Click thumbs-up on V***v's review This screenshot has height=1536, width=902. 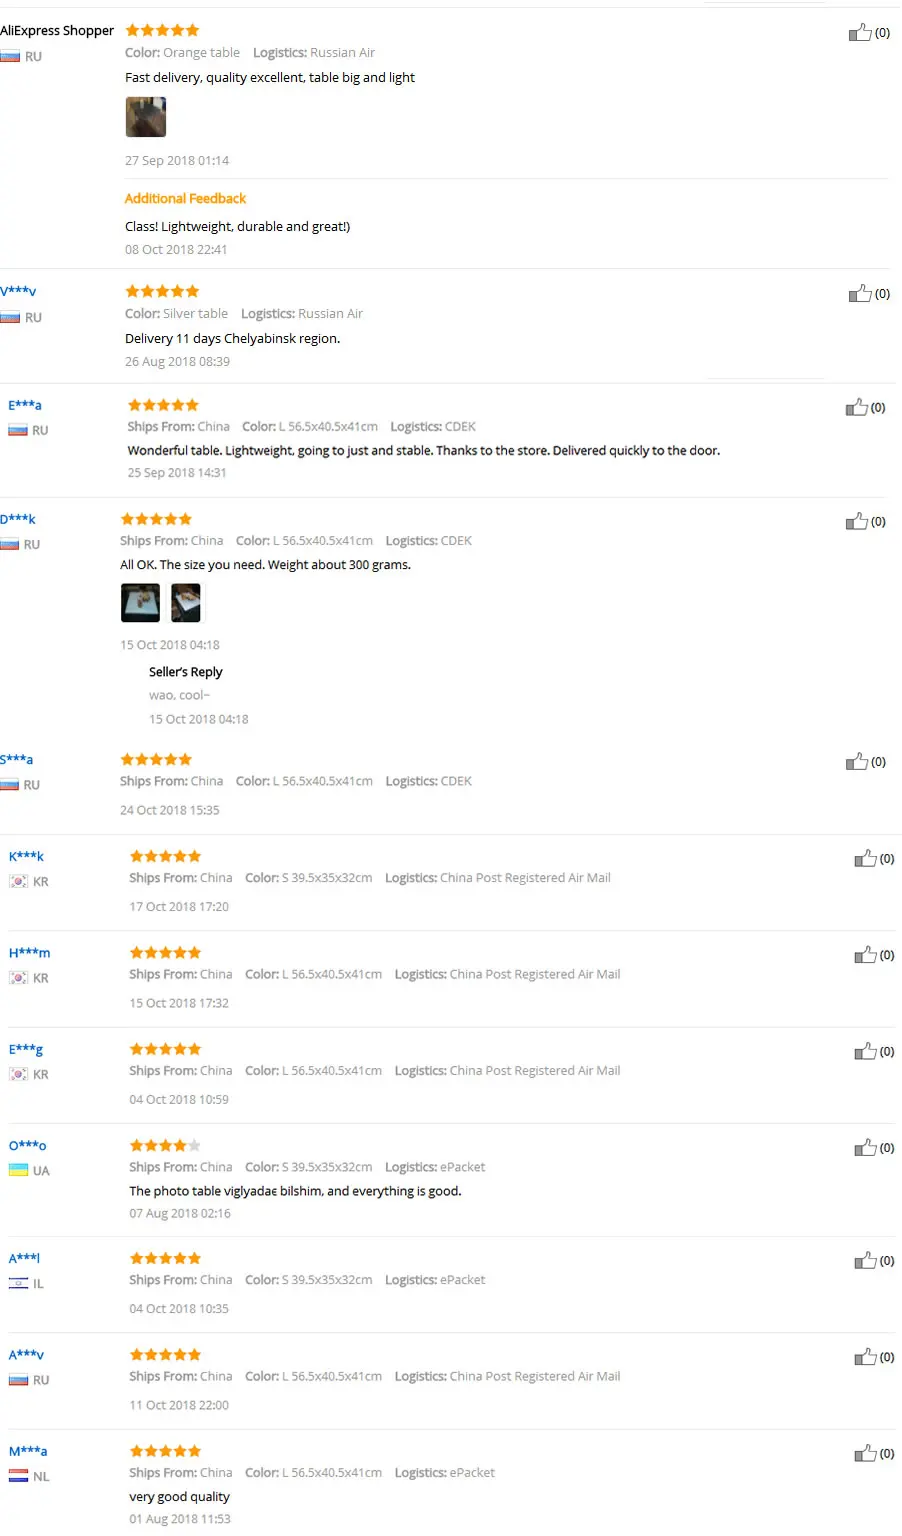860,294
